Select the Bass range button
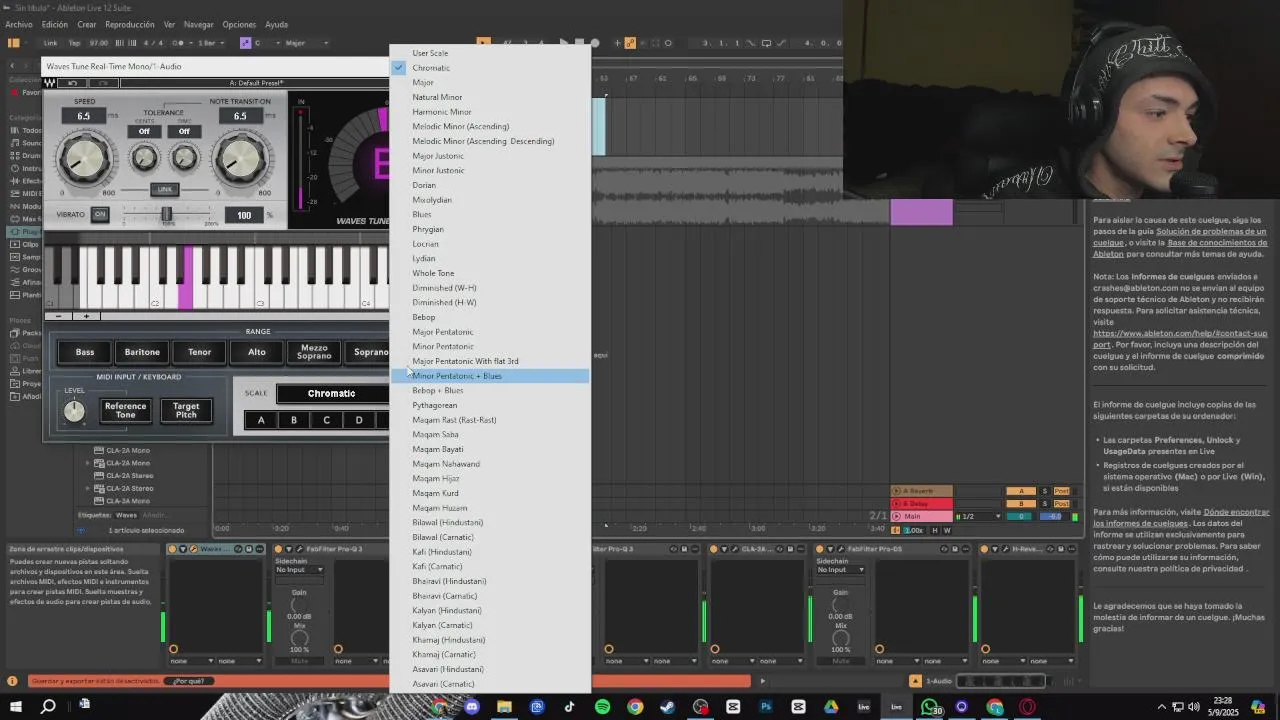The width and height of the screenshot is (1280, 720). 85,352
